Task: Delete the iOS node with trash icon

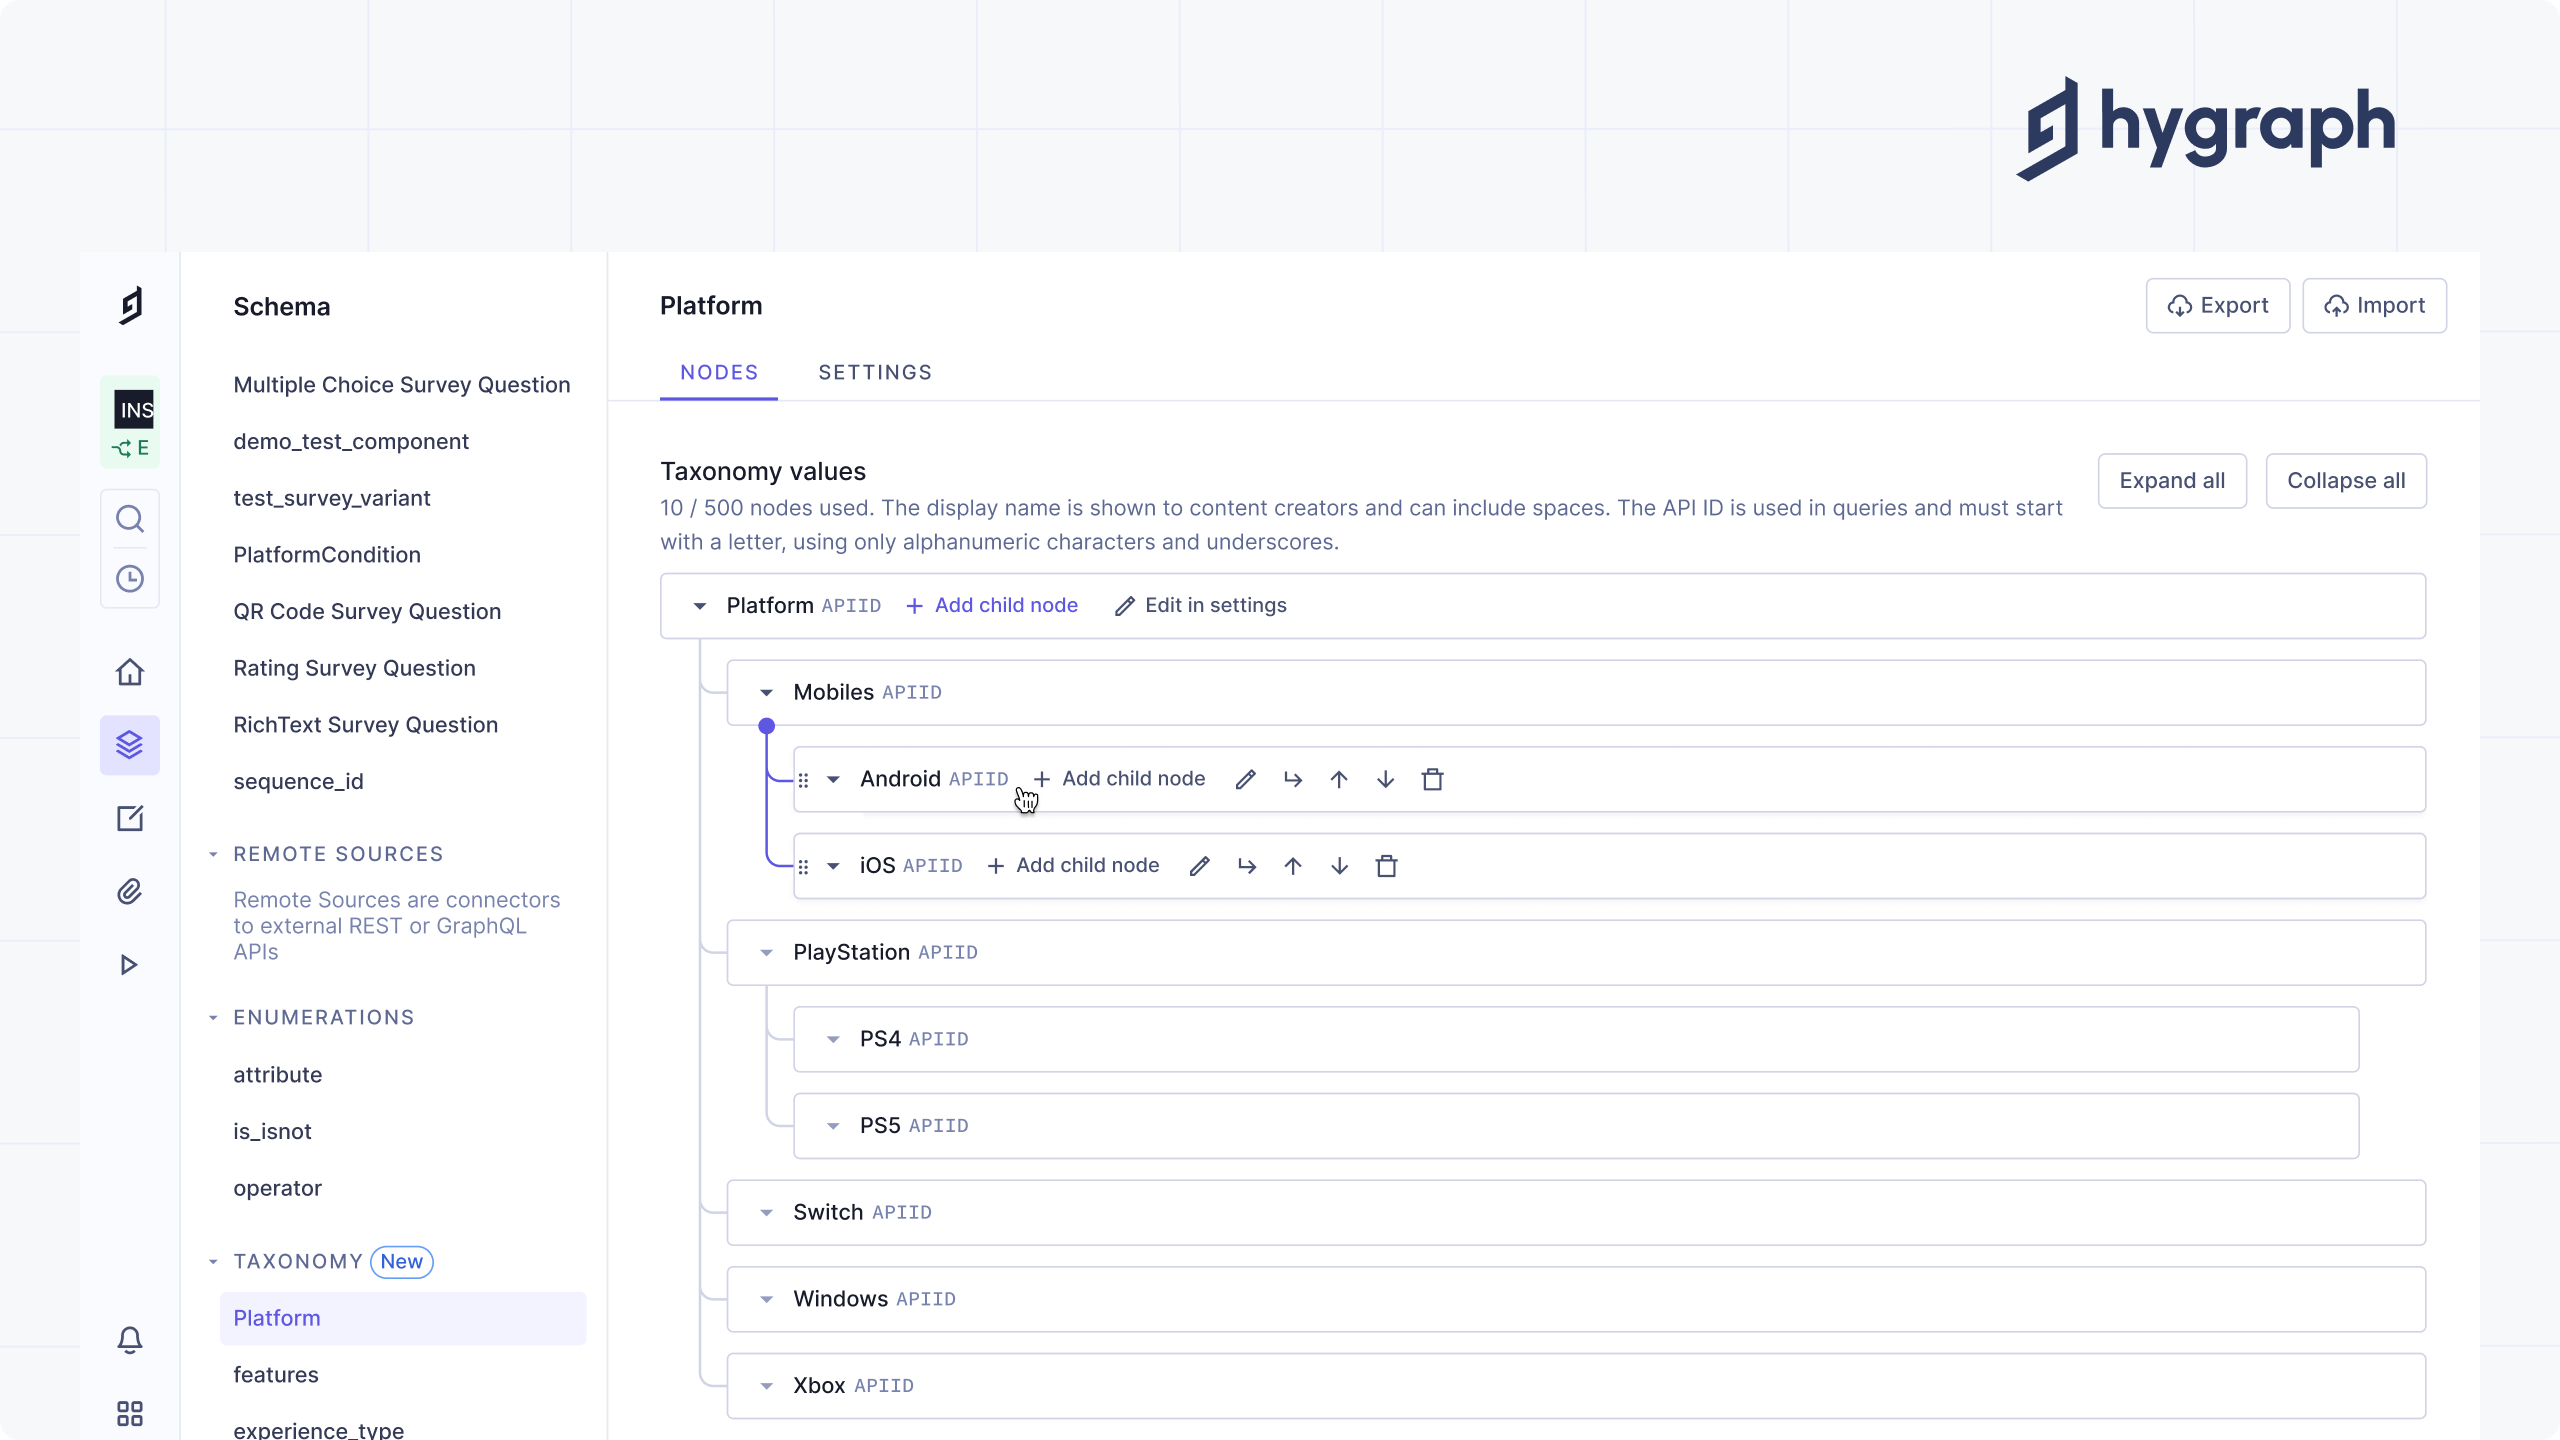Action: coord(1386,866)
